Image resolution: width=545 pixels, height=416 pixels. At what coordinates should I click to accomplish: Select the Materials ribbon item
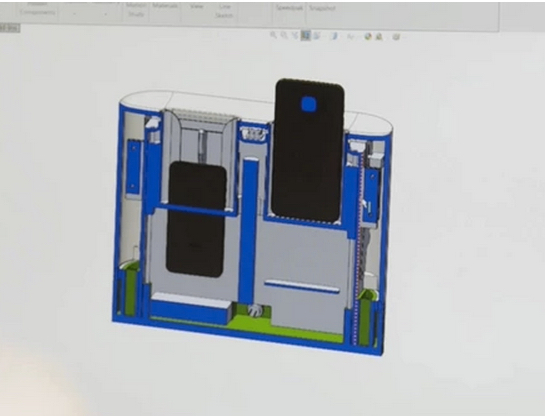[165, 6]
